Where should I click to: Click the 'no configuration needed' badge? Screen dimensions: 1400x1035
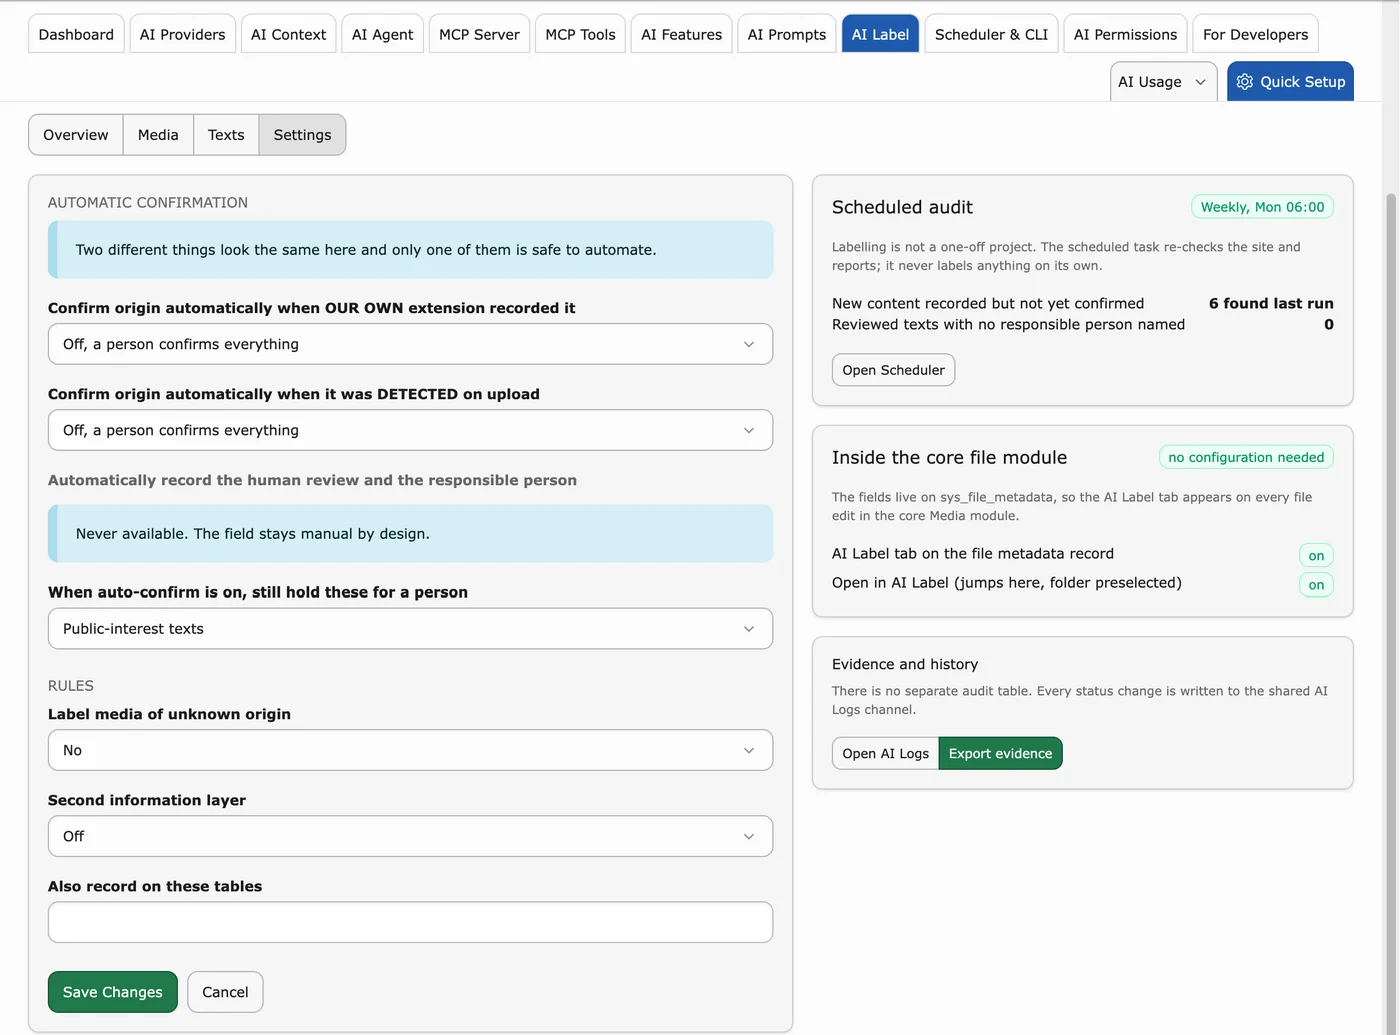tap(1246, 457)
